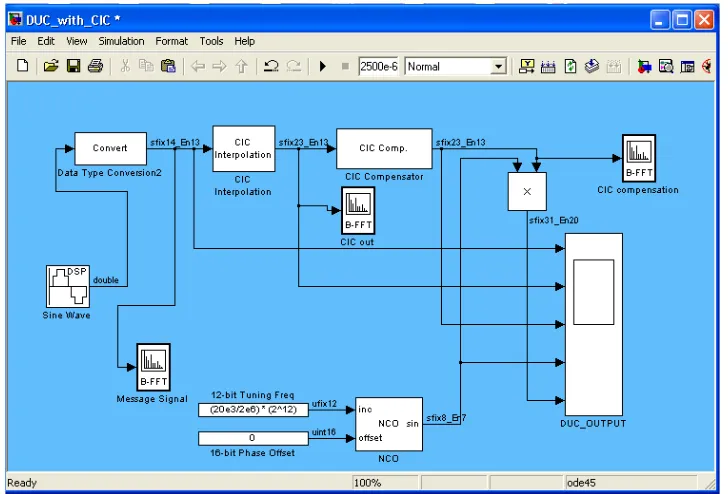The image size is (728, 494).
Task: Open the Normal simulation mode dropdown
Action: (x=455, y=66)
